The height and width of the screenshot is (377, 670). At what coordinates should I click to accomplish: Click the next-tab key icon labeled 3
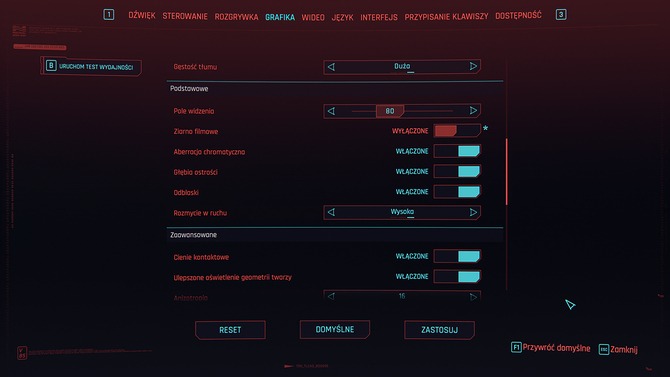[561, 15]
